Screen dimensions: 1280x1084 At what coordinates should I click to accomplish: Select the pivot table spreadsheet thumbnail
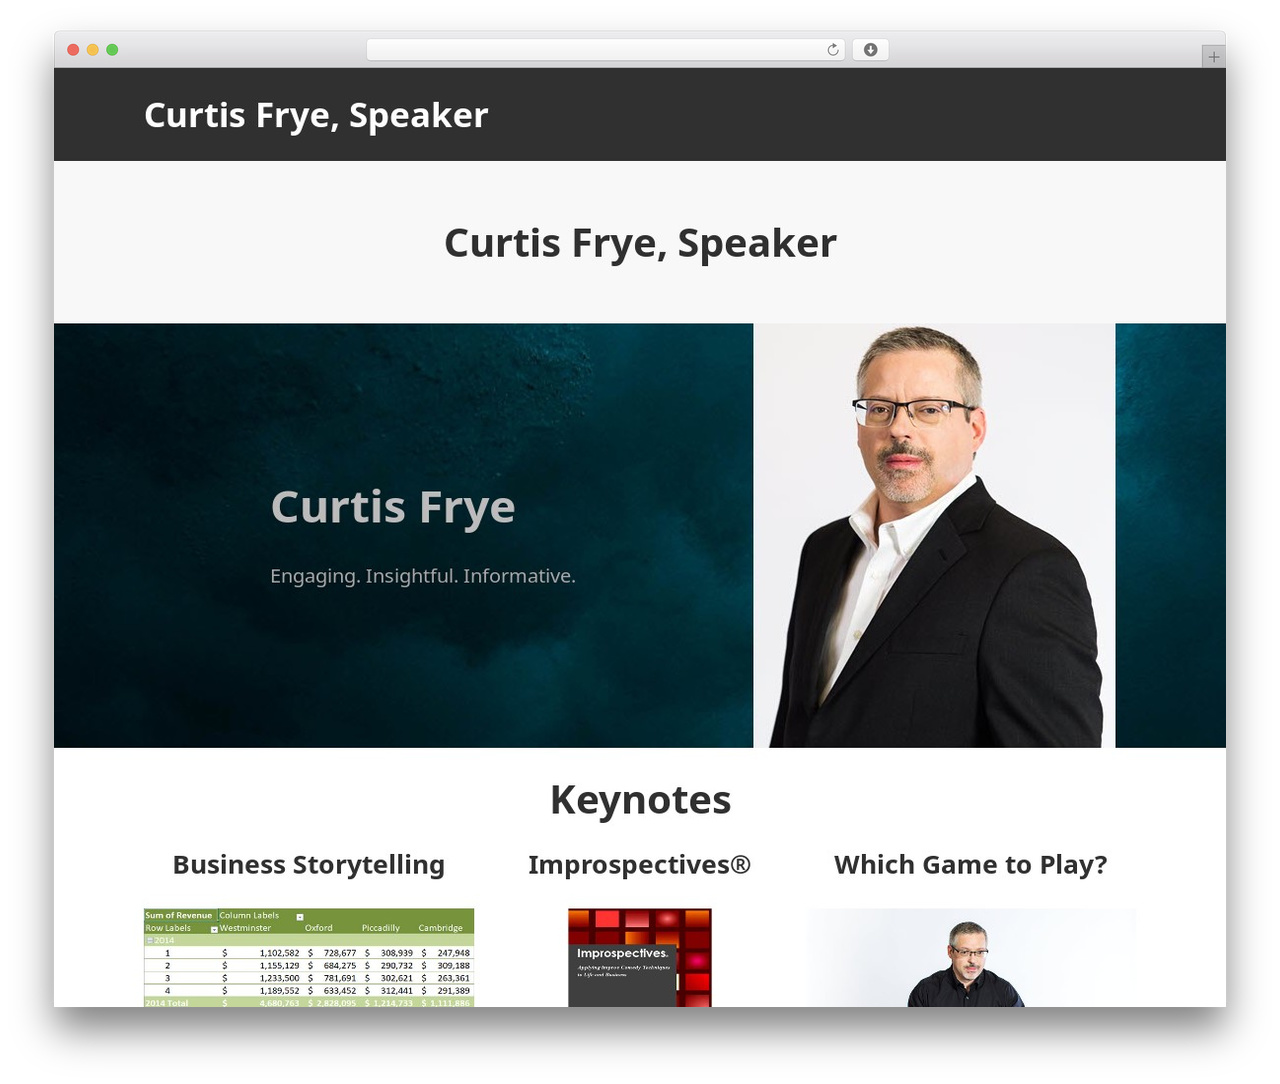coord(309,958)
